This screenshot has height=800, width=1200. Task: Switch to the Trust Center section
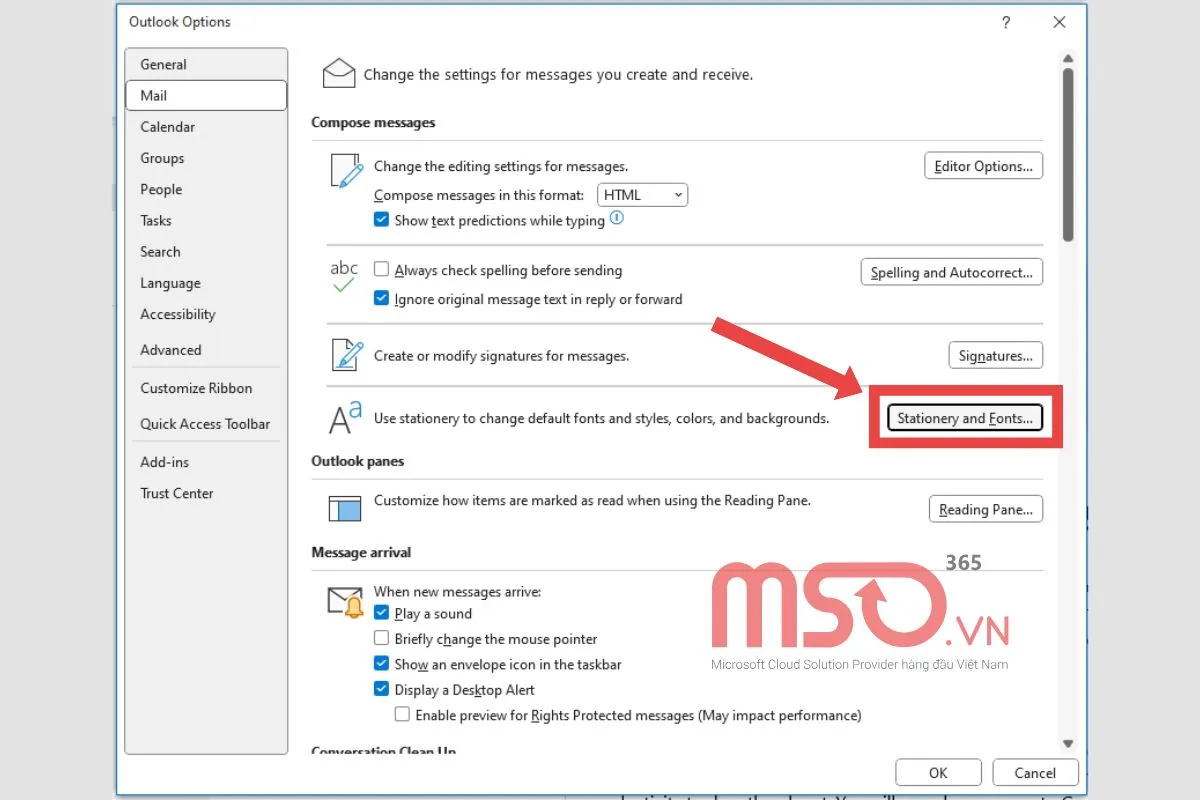coord(177,493)
